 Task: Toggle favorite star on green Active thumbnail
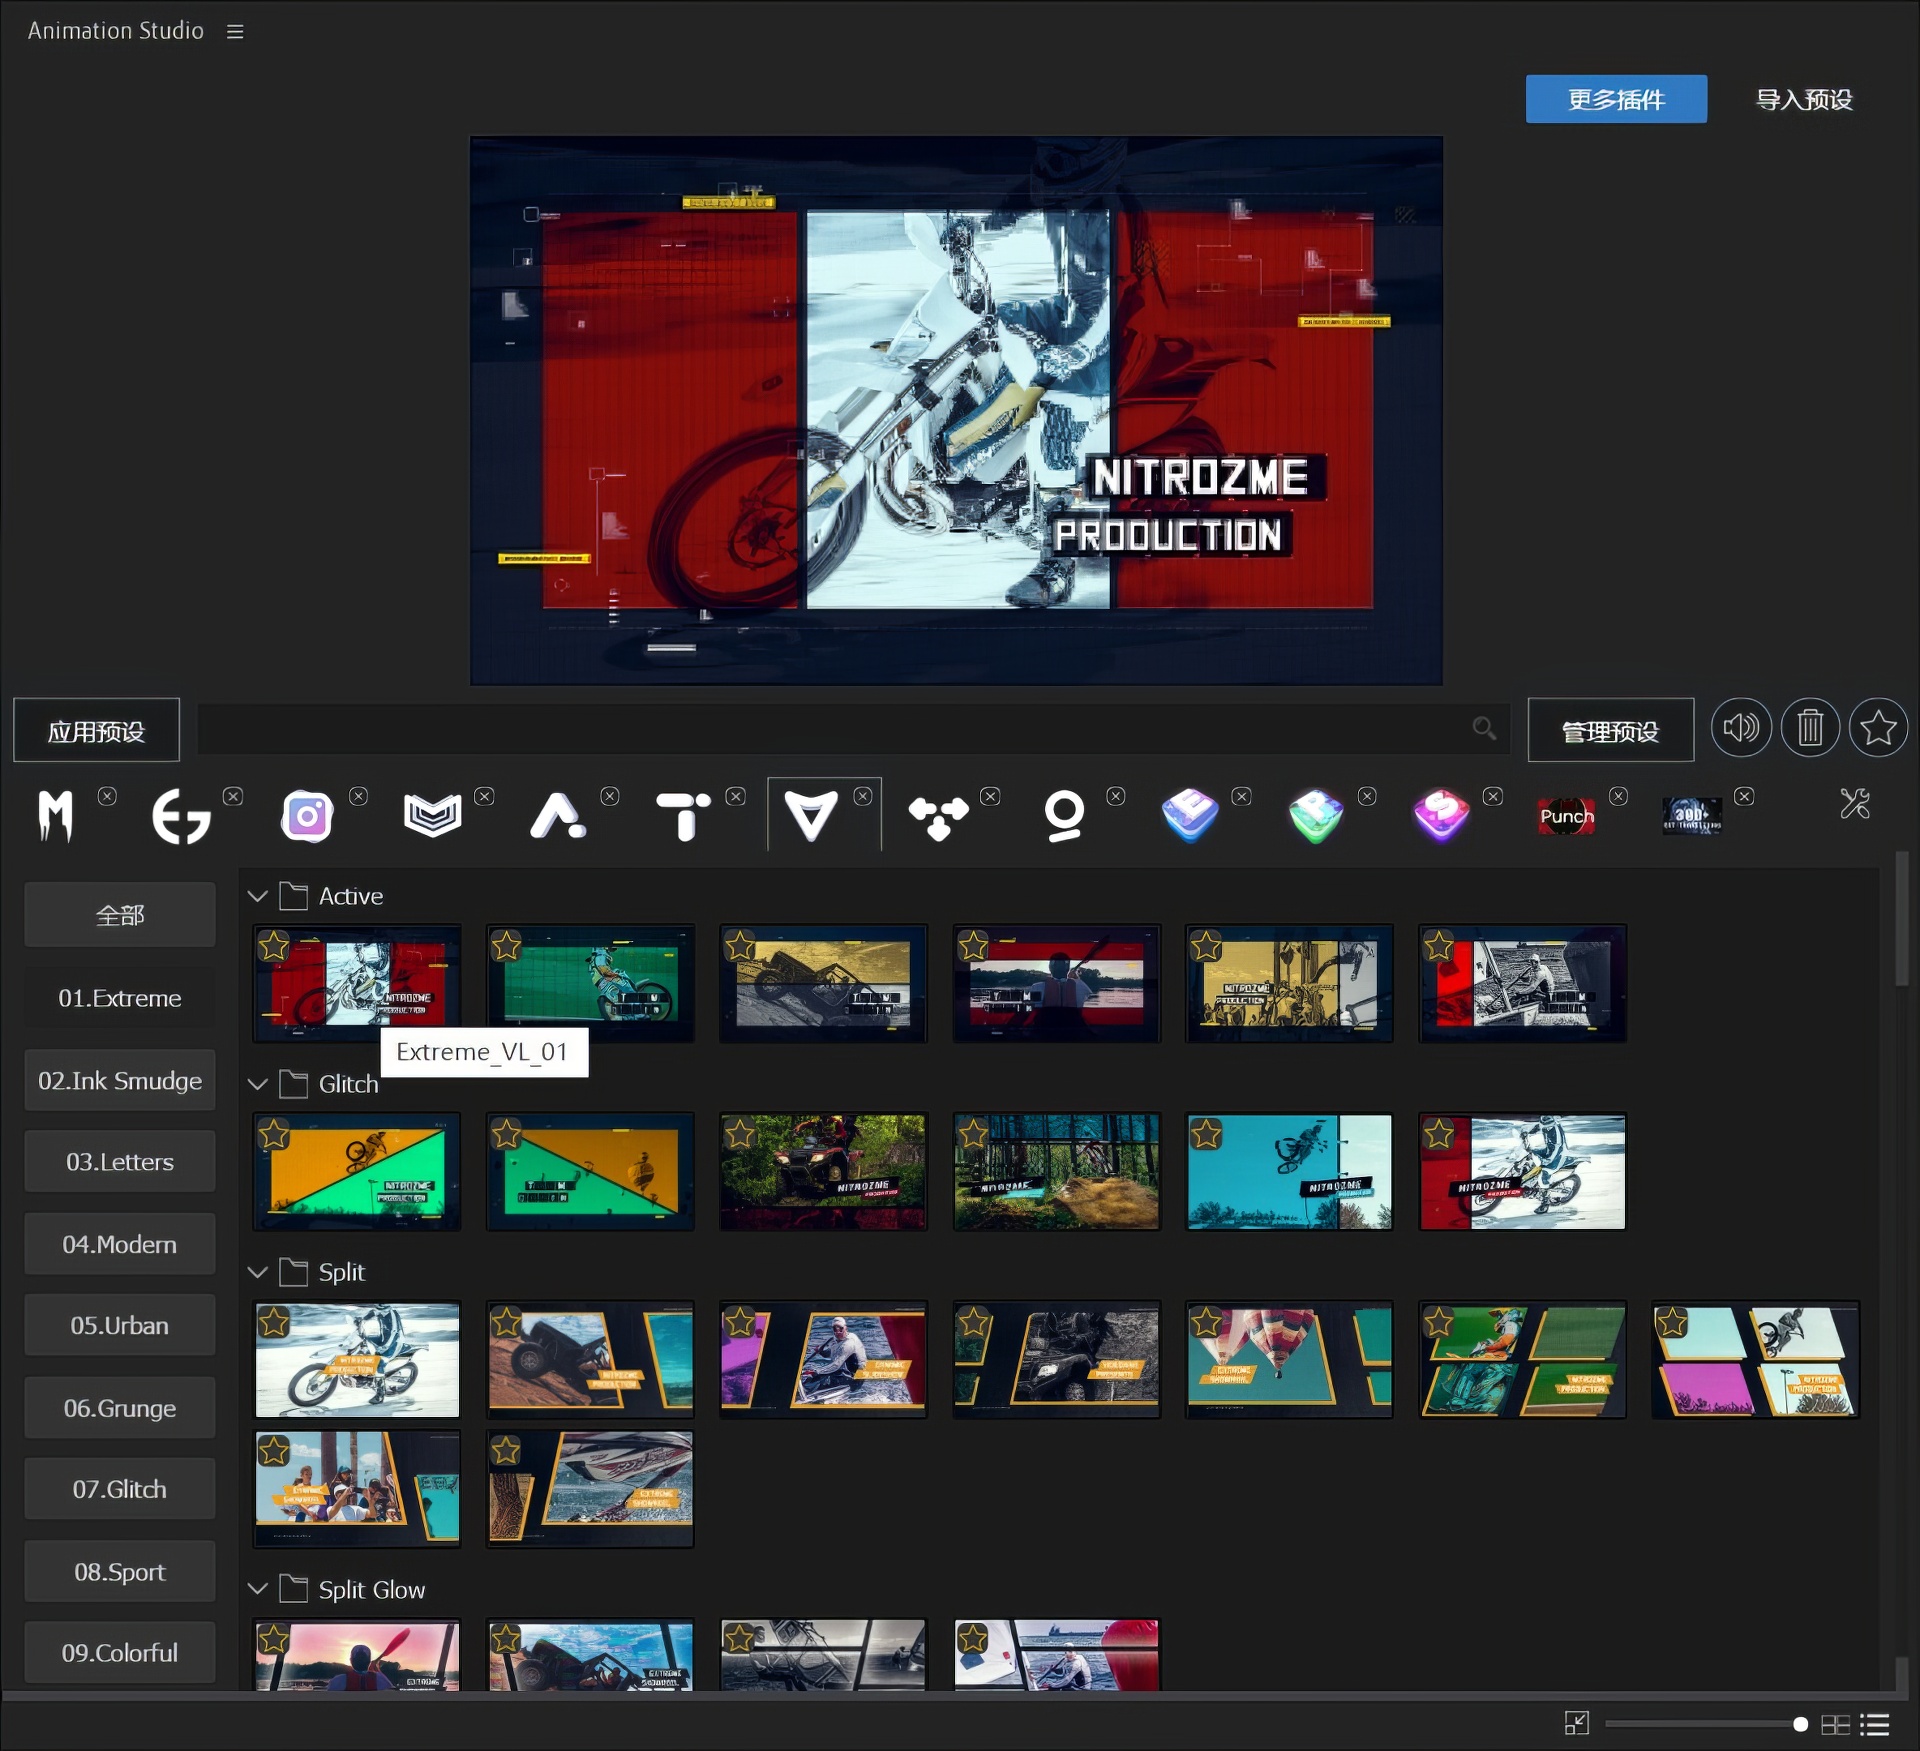click(506, 945)
